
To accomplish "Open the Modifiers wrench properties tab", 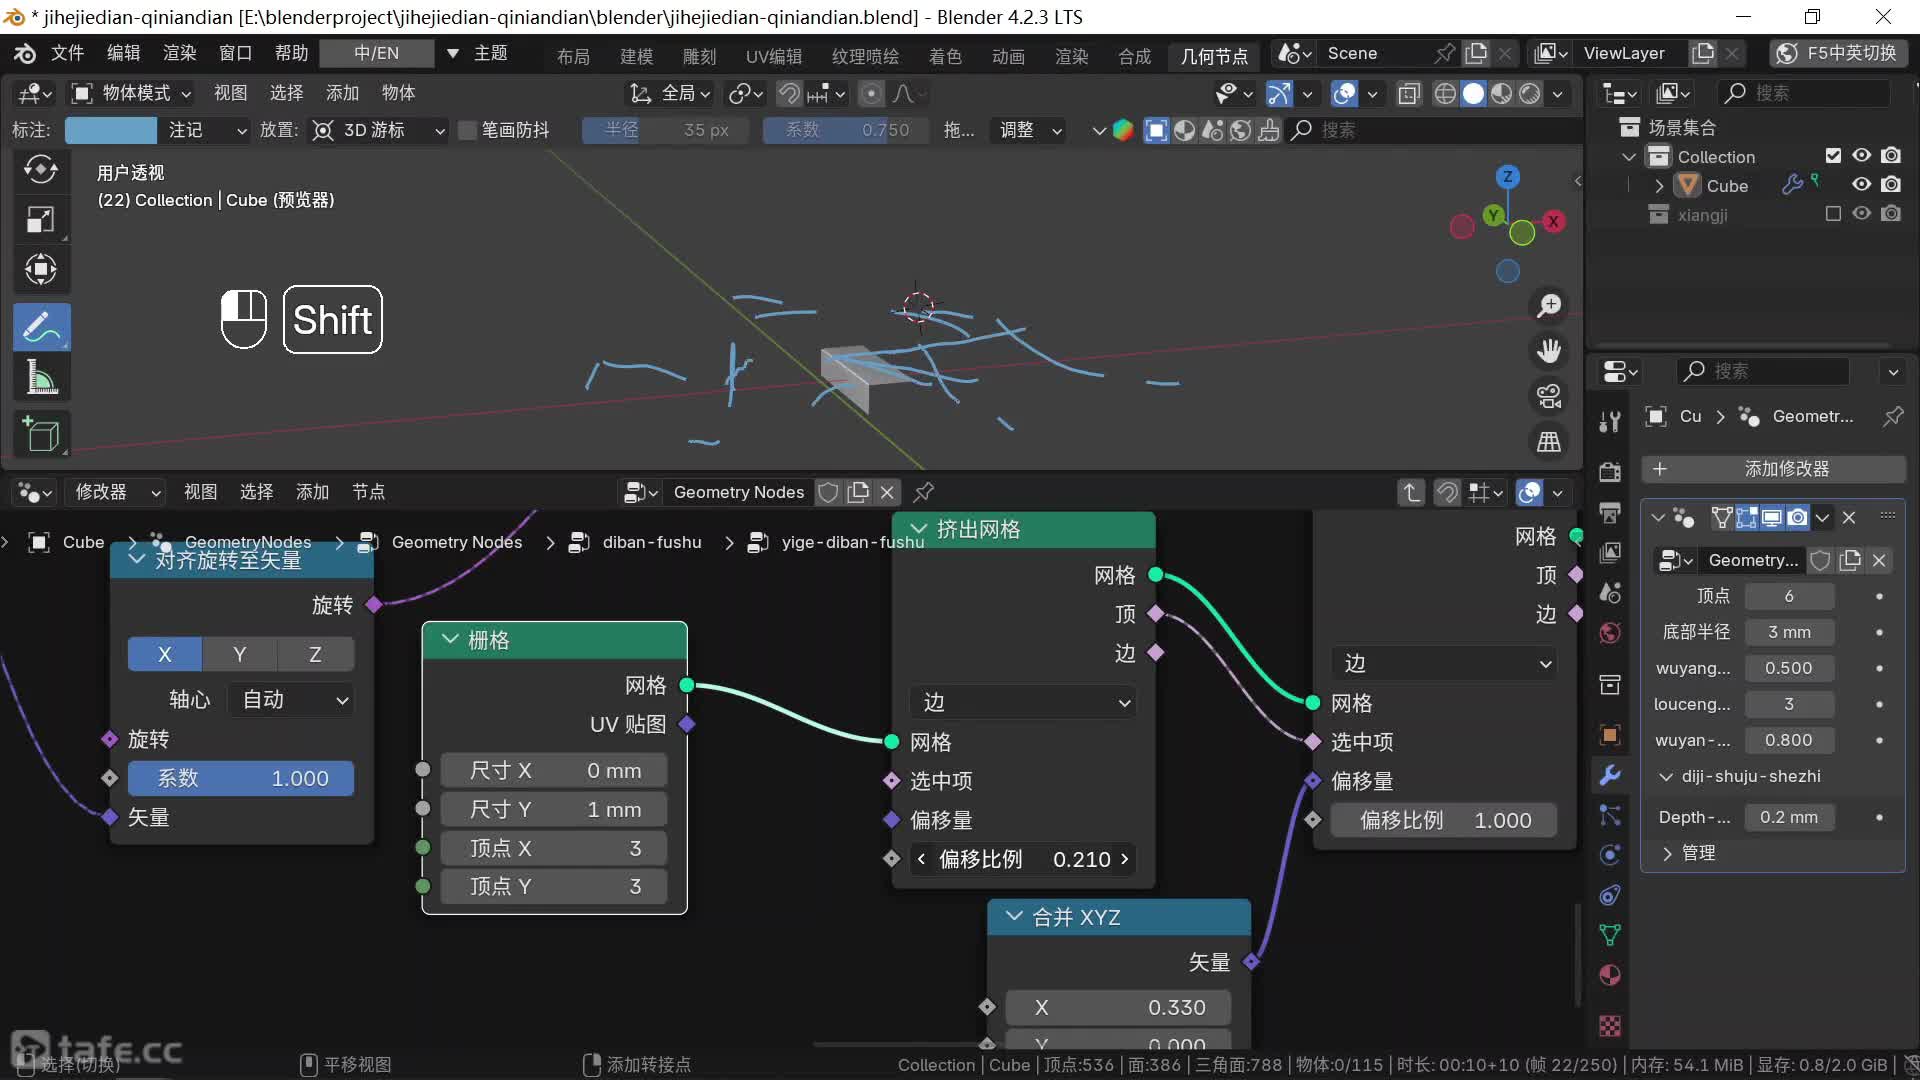I will click(1610, 775).
